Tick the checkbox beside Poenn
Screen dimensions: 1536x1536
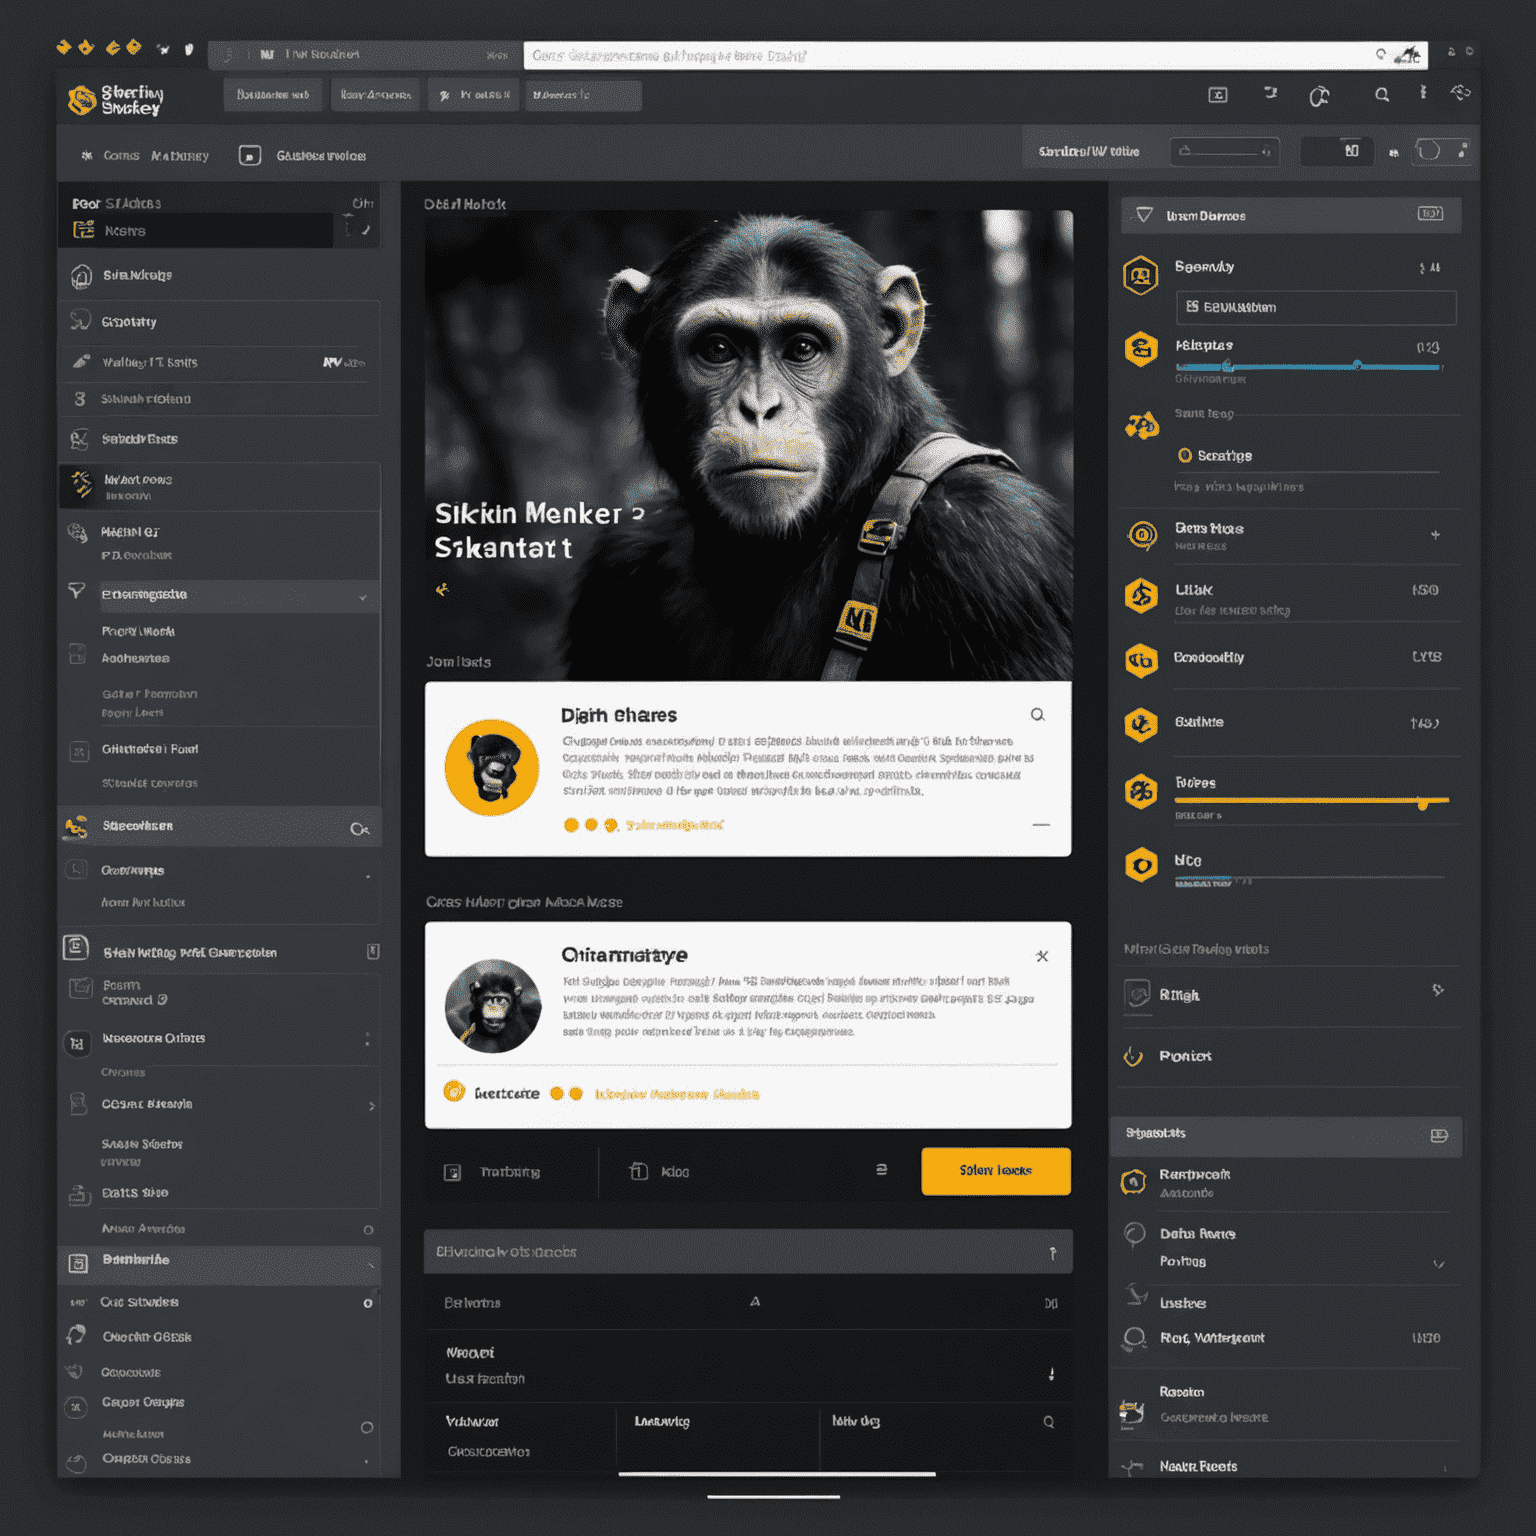pyautogui.click(x=80, y=989)
